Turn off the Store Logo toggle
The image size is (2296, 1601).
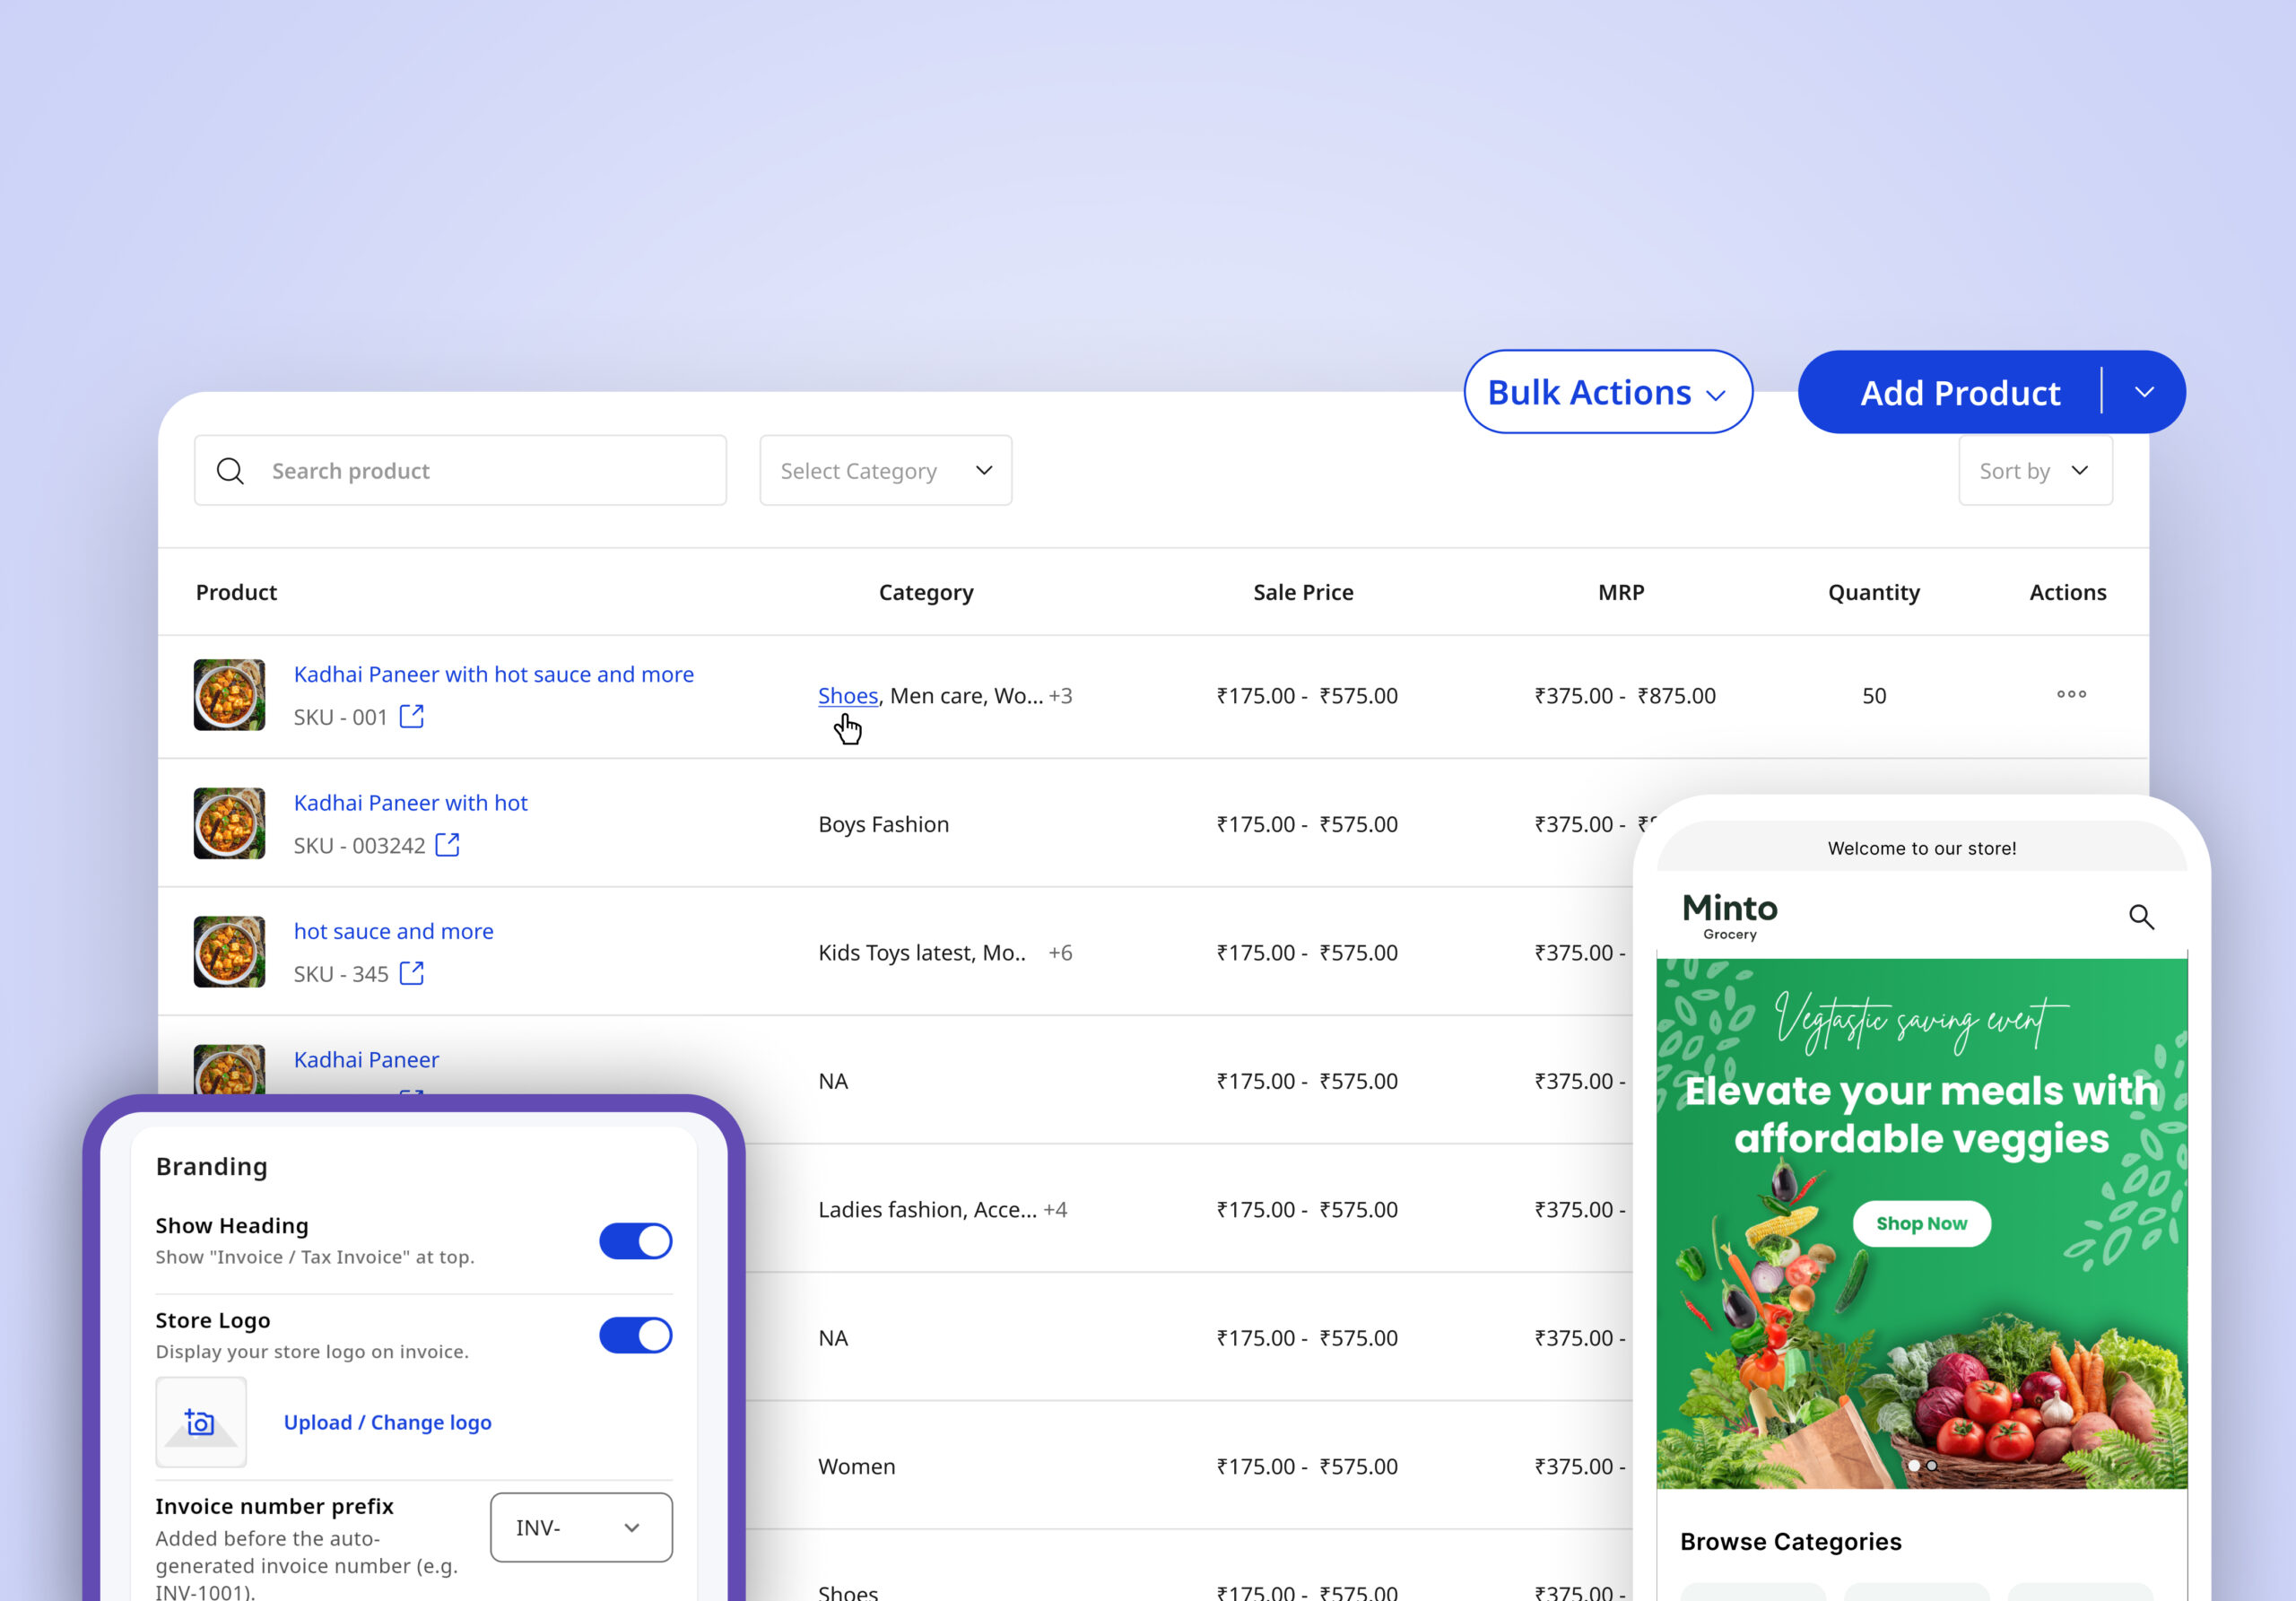click(x=636, y=1335)
